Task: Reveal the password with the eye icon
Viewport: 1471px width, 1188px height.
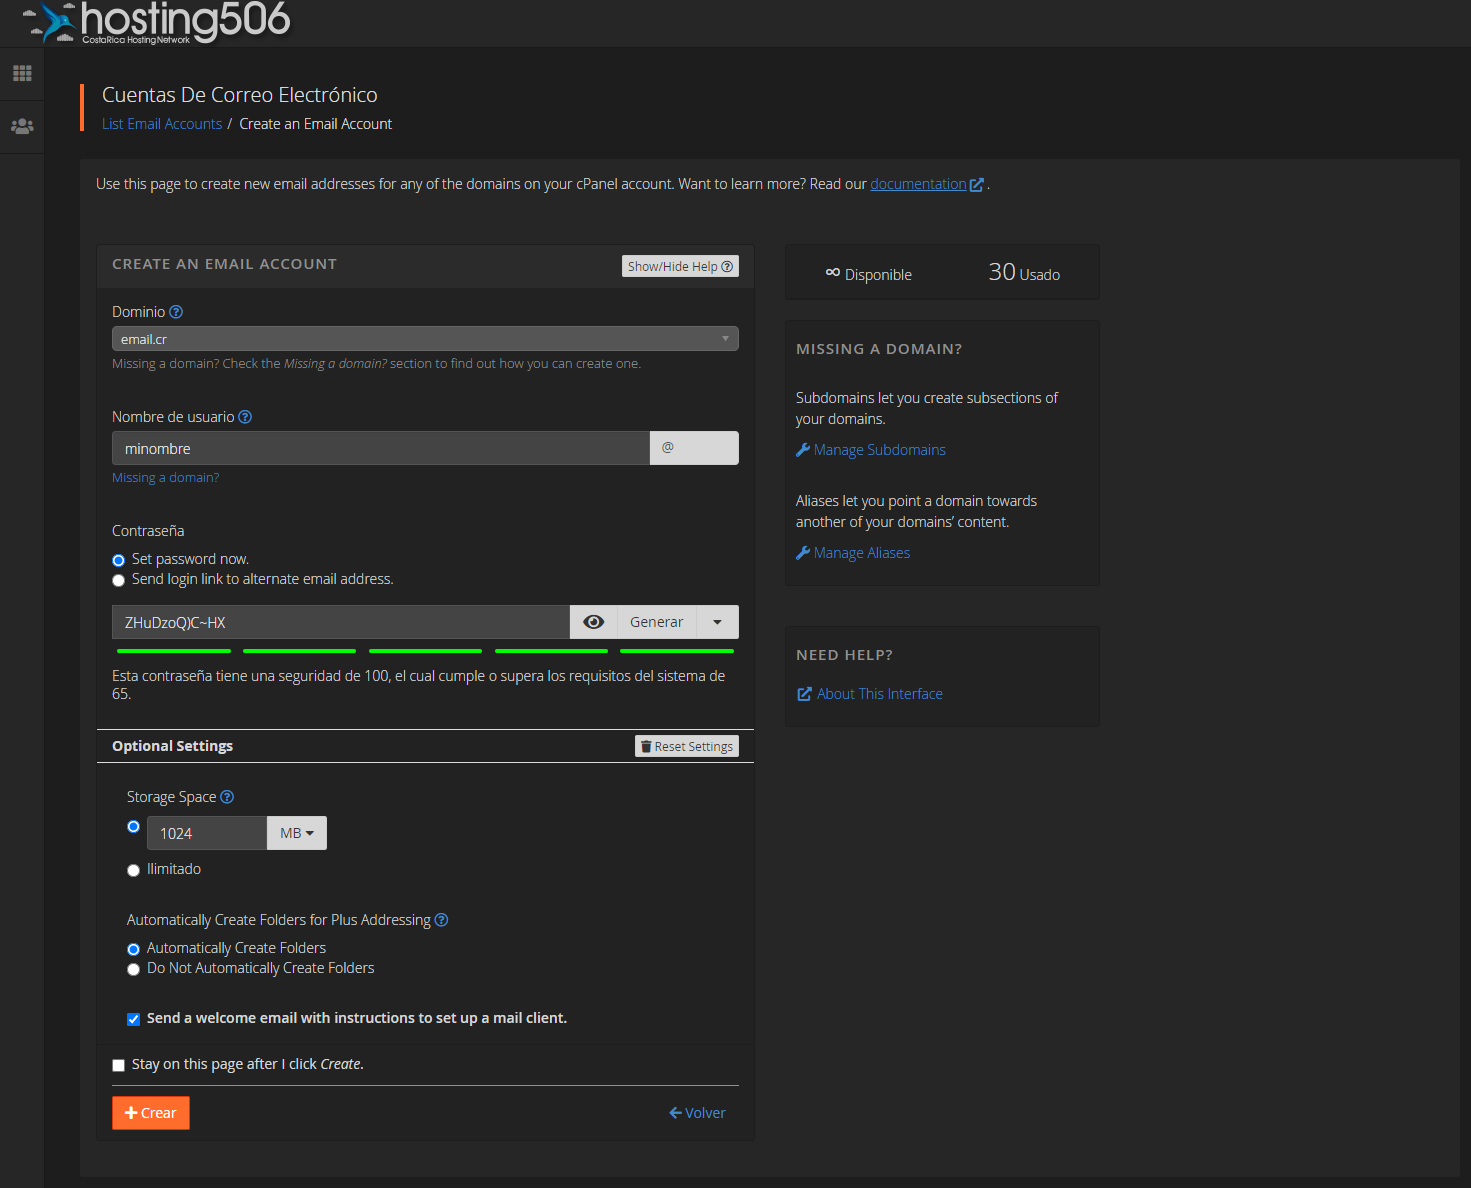Action: coord(593,621)
